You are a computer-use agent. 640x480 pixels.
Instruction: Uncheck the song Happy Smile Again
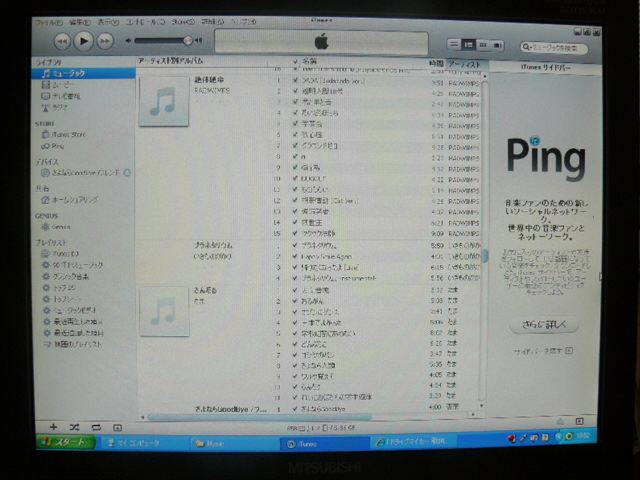(x=295, y=256)
